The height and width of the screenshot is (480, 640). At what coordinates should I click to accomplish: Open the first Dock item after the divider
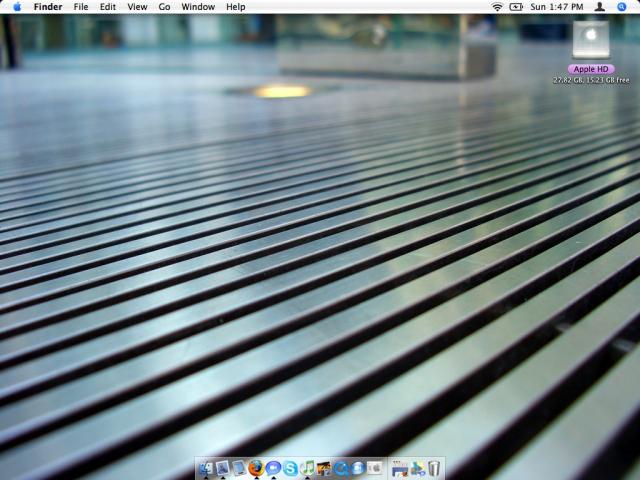click(399, 469)
